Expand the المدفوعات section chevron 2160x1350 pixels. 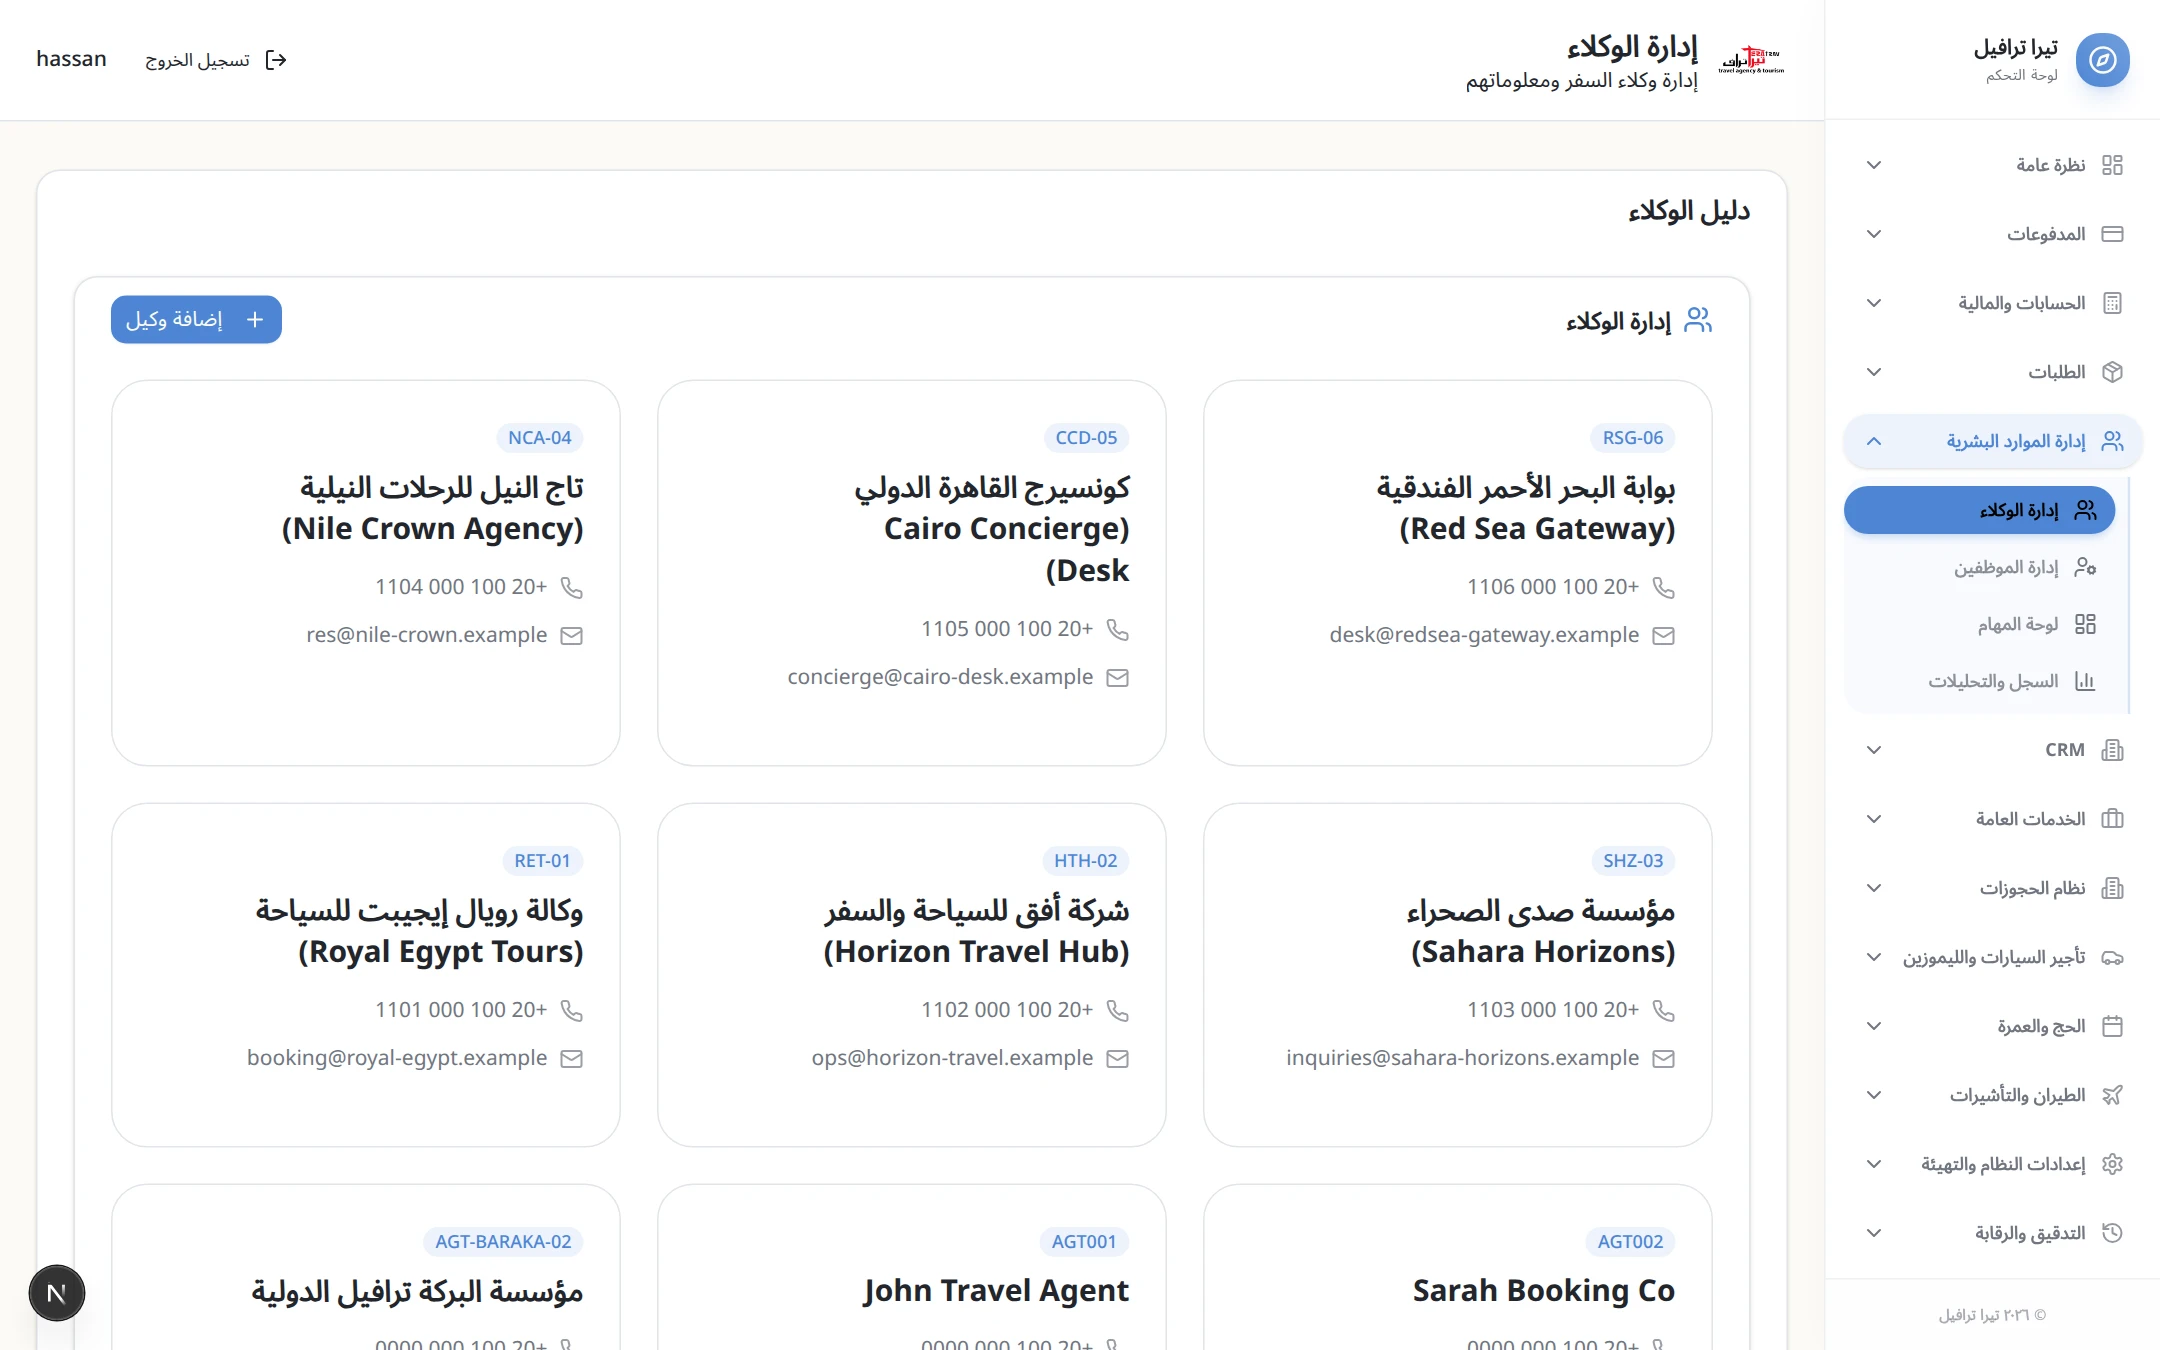coord(1874,234)
